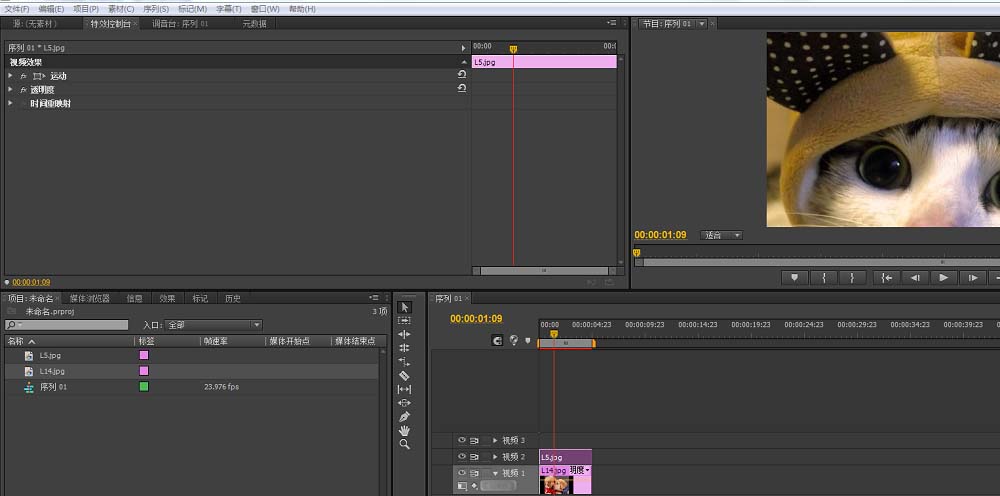Select the Ripple Edit tool
This screenshot has height=496, width=1000.
tap(404, 334)
